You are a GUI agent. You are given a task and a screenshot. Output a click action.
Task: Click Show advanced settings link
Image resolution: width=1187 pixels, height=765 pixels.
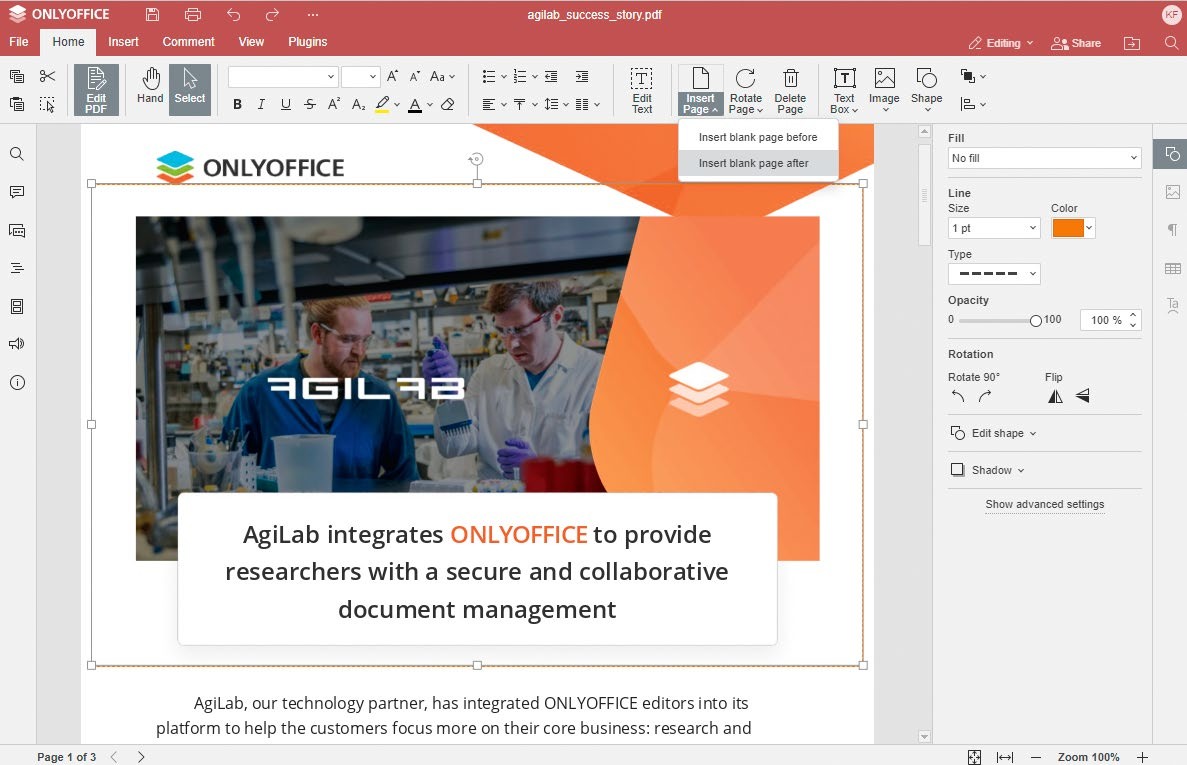click(1045, 504)
